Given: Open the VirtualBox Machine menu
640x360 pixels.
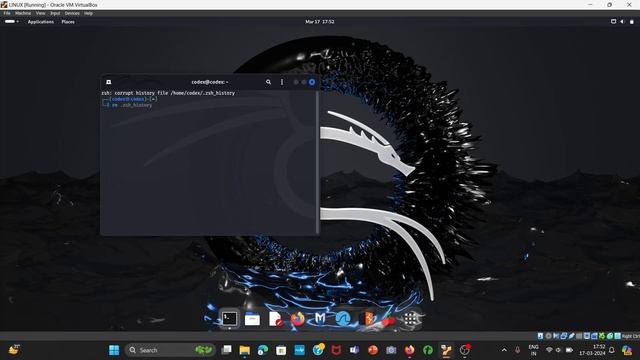Looking at the screenshot, I should pos(23,13).
